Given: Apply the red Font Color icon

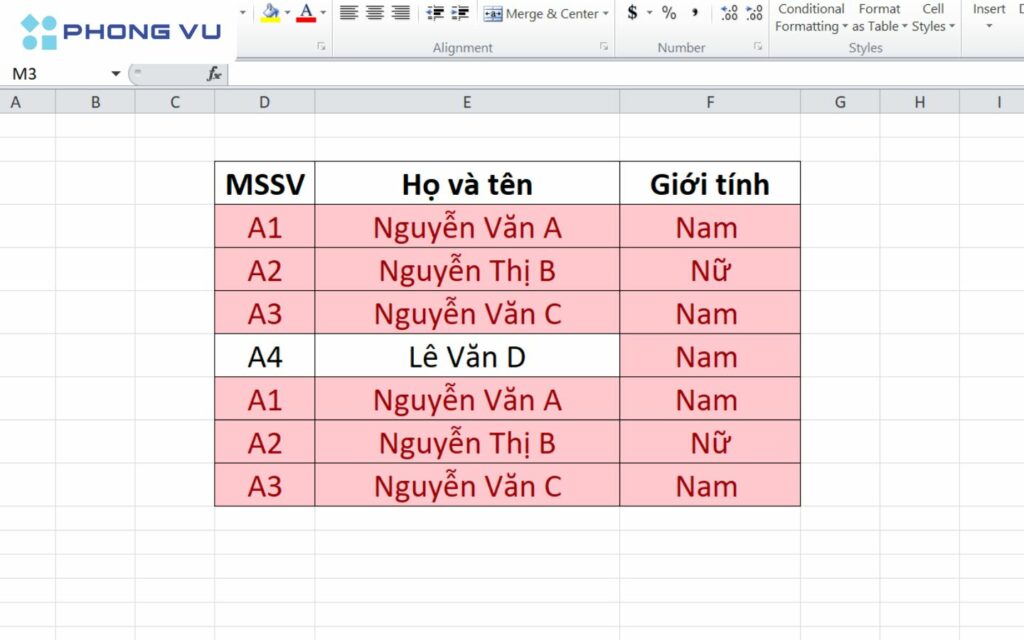Looking at the screenshot, I should tap(305, 13).
